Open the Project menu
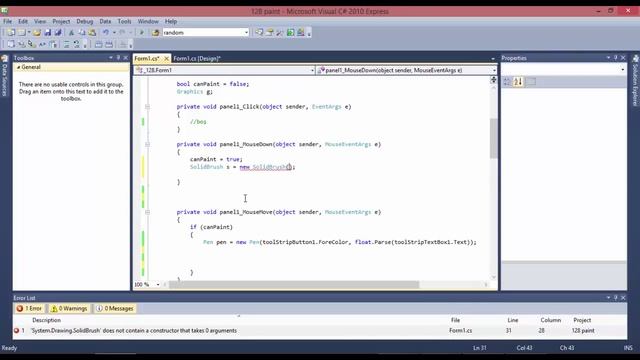Screen dimensions: 640x360 point(61,21)
